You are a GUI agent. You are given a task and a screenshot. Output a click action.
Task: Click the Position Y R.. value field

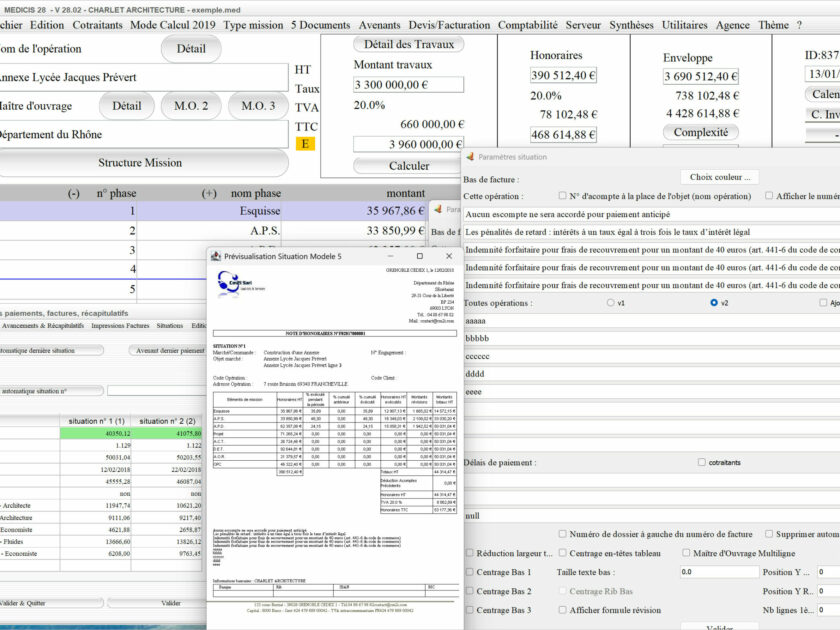click(x=828, y=591)
